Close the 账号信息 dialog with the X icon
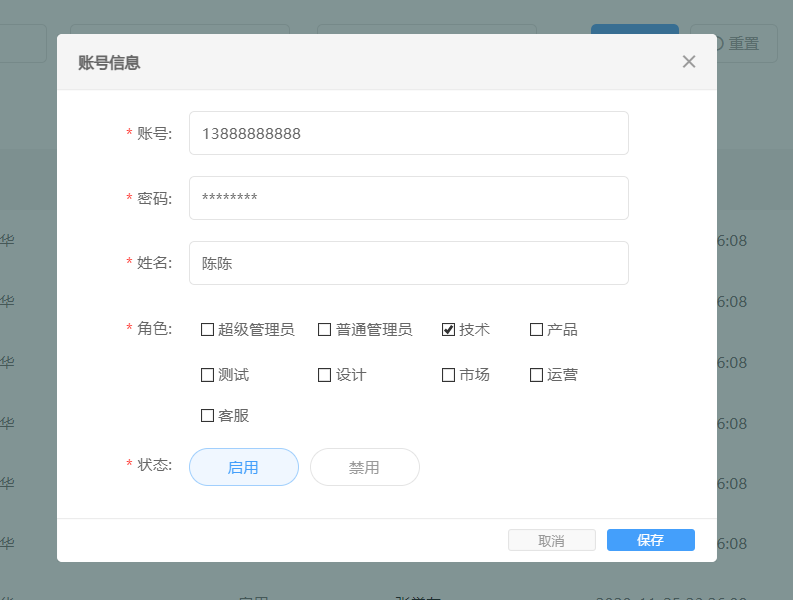This screenshot has width=793, height=600. click(x=689, y=62)
